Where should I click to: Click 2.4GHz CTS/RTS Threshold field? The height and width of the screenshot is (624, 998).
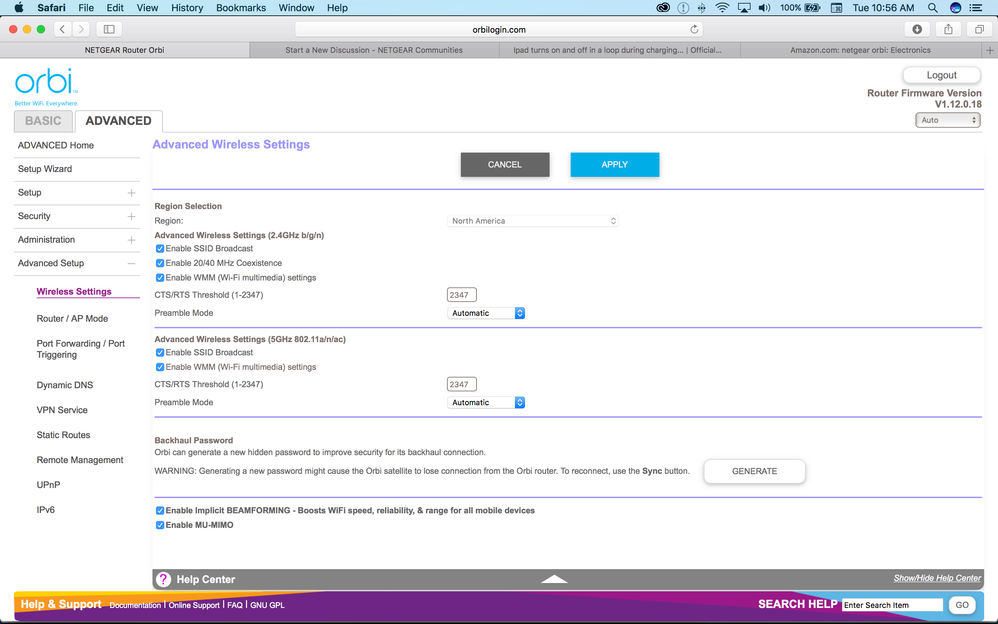pos(461,295)
